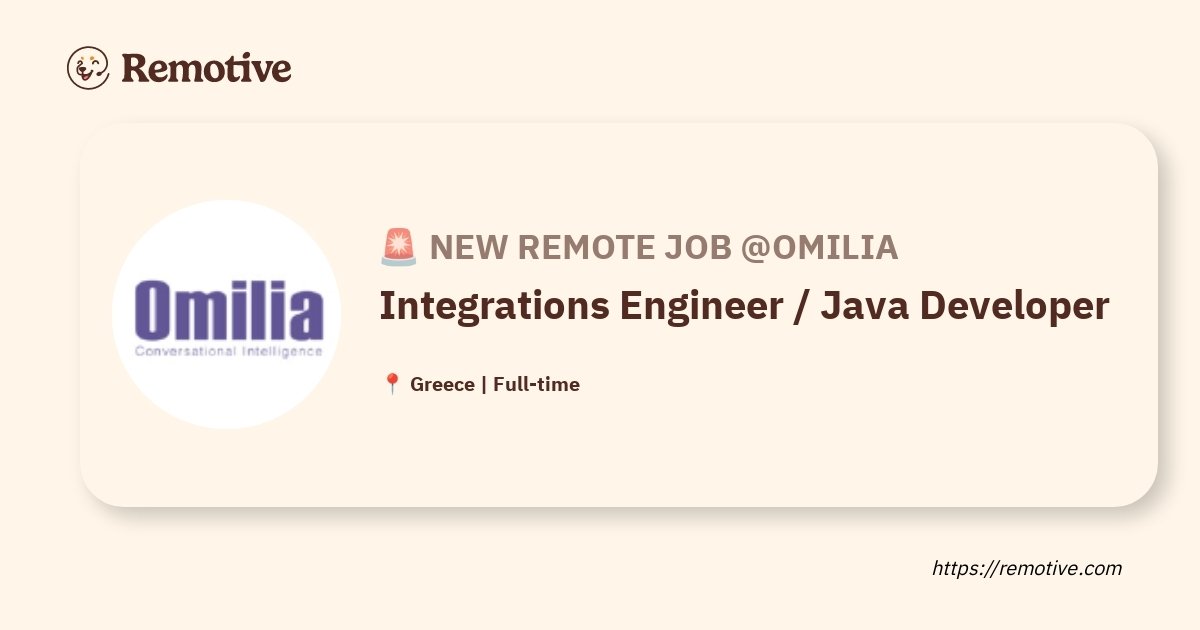
Task: Click the Remotive mascot face icon
Action: coord(88,68)
